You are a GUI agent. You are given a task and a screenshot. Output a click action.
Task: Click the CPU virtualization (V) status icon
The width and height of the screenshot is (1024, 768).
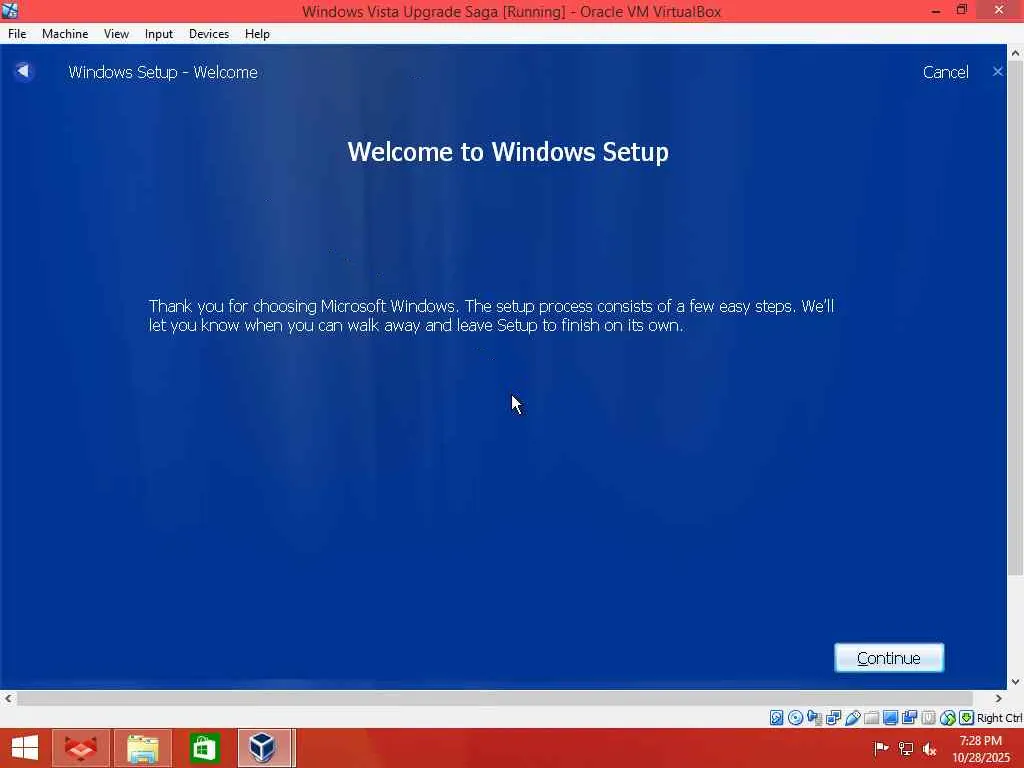click(x=928, y=718)
